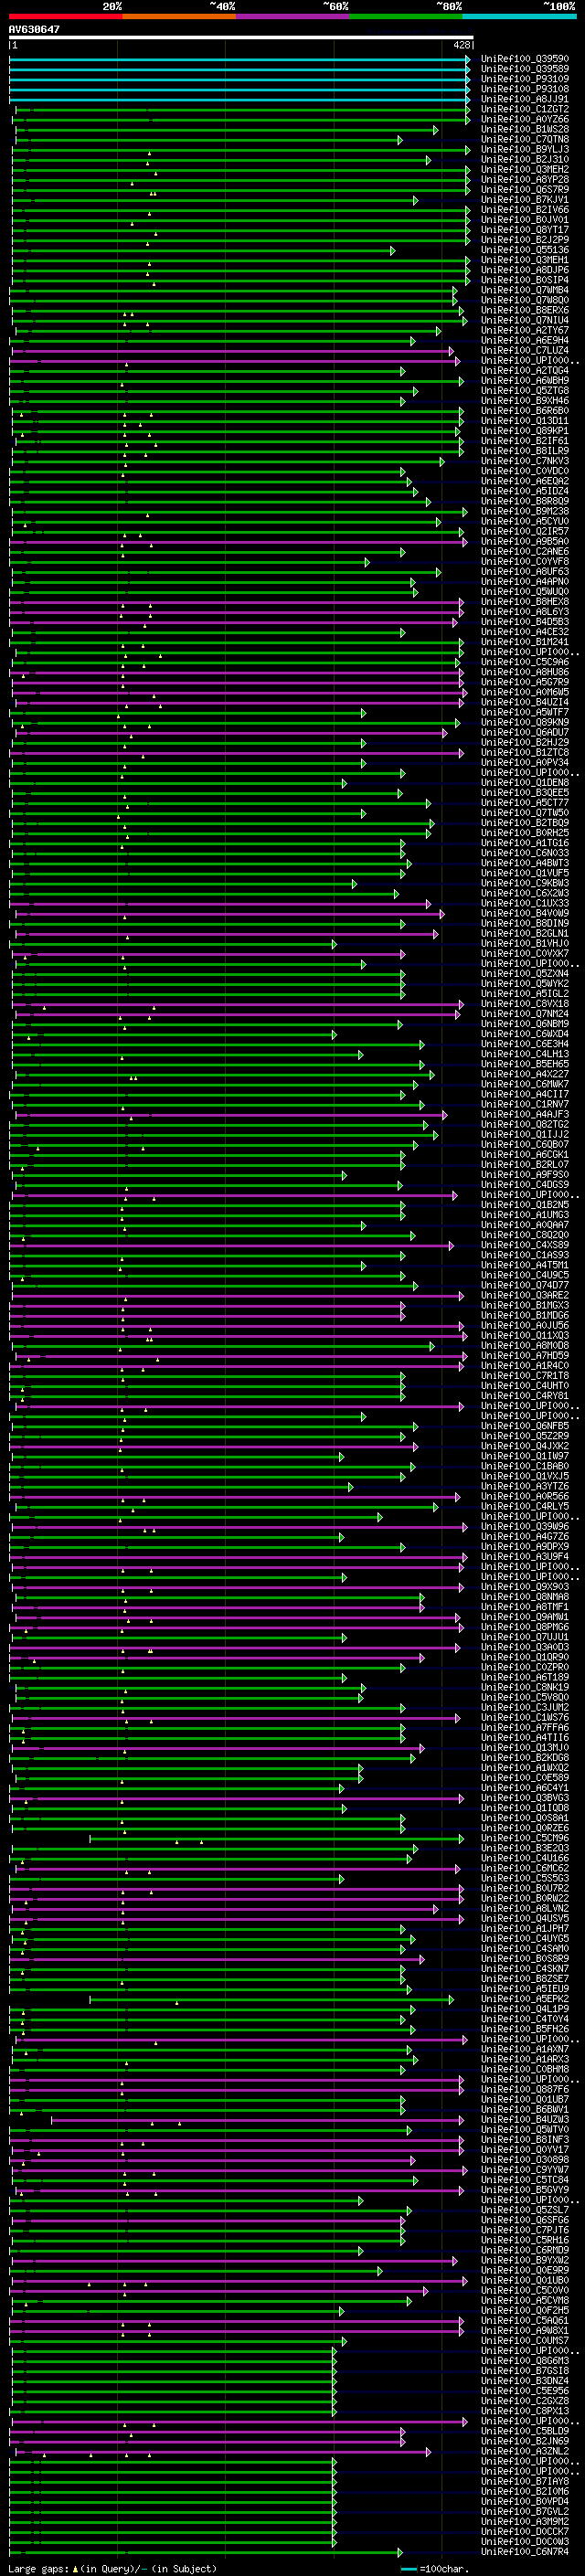Open hit UniRef100_Q39590
585x2576 pixels.
(x=525, y=59)
